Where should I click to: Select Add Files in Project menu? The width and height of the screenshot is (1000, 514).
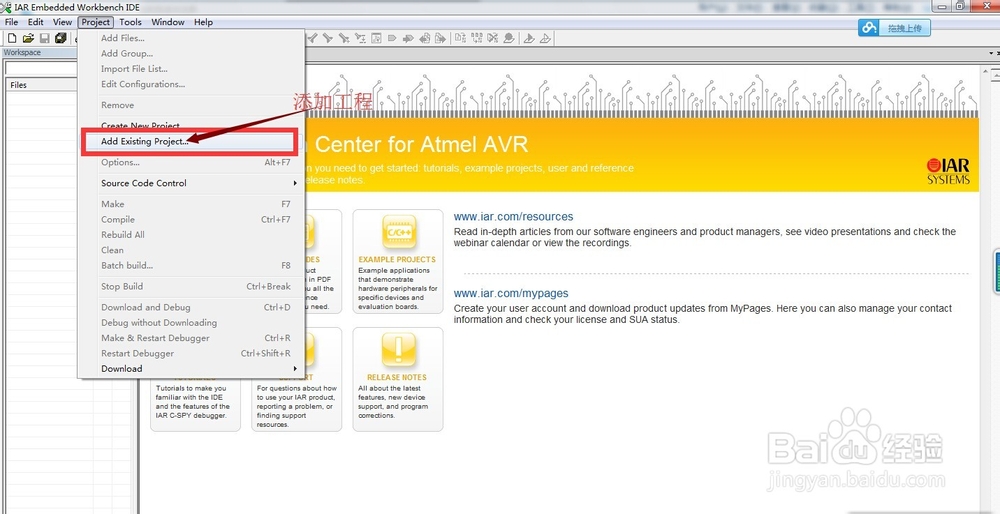[191, 38]
